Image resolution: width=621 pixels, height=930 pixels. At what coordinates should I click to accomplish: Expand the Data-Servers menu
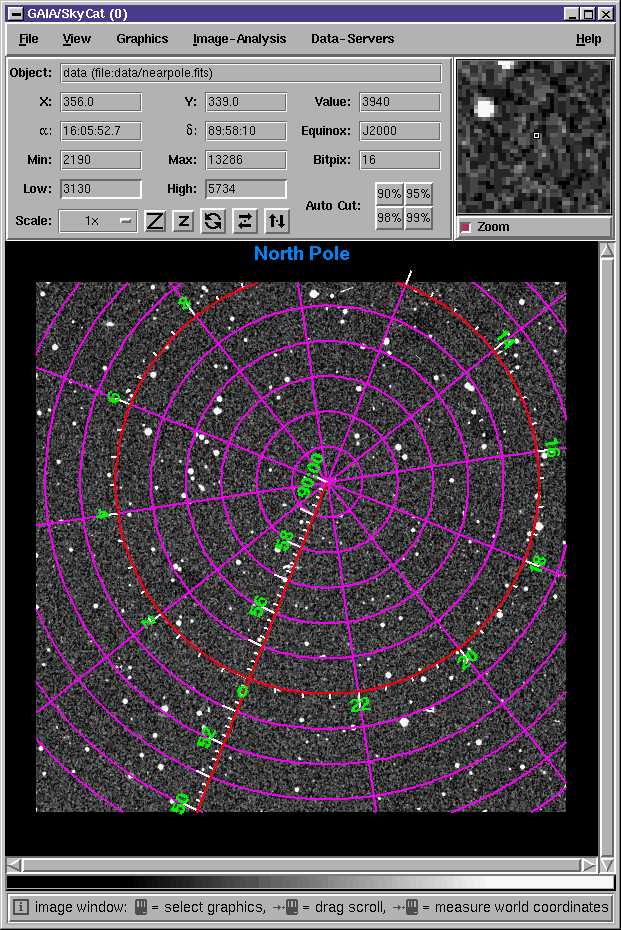click(352, 39)
